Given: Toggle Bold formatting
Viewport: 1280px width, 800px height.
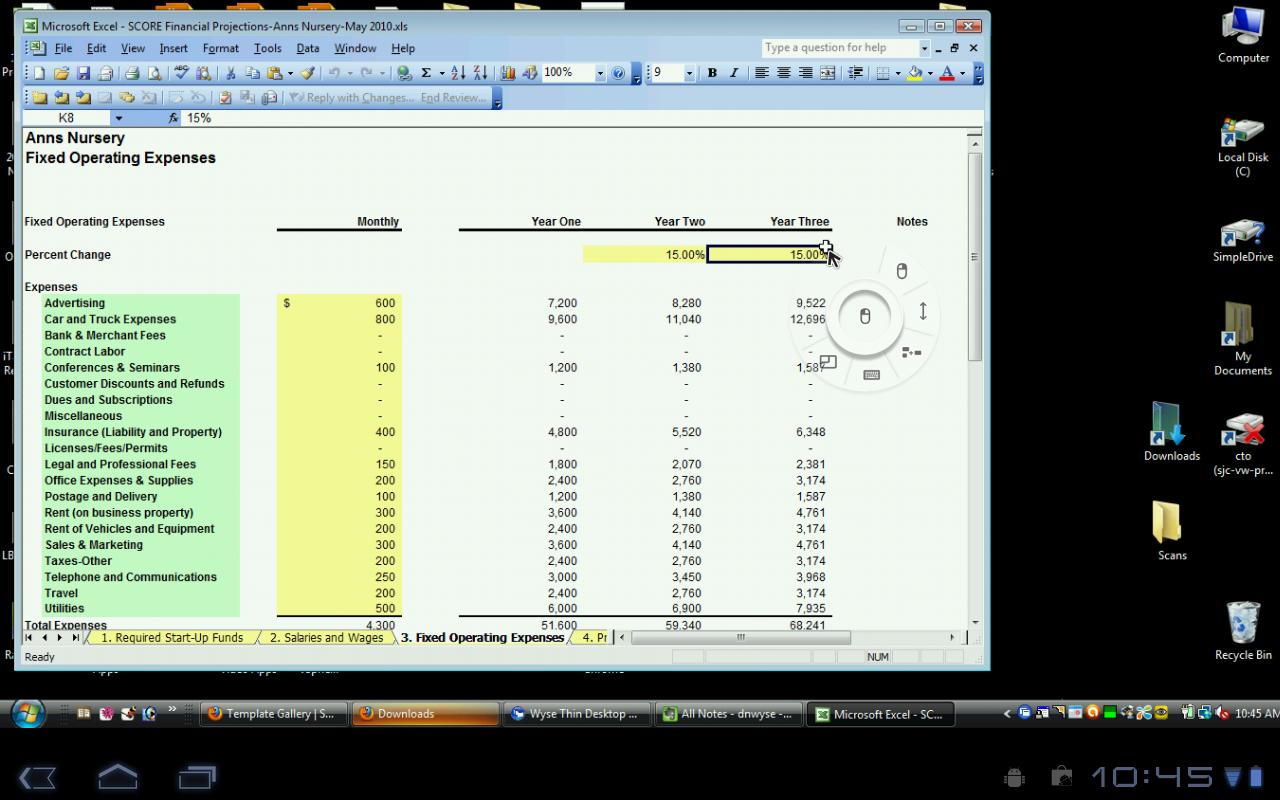Looking at the screenshot, I should (712, 73).
